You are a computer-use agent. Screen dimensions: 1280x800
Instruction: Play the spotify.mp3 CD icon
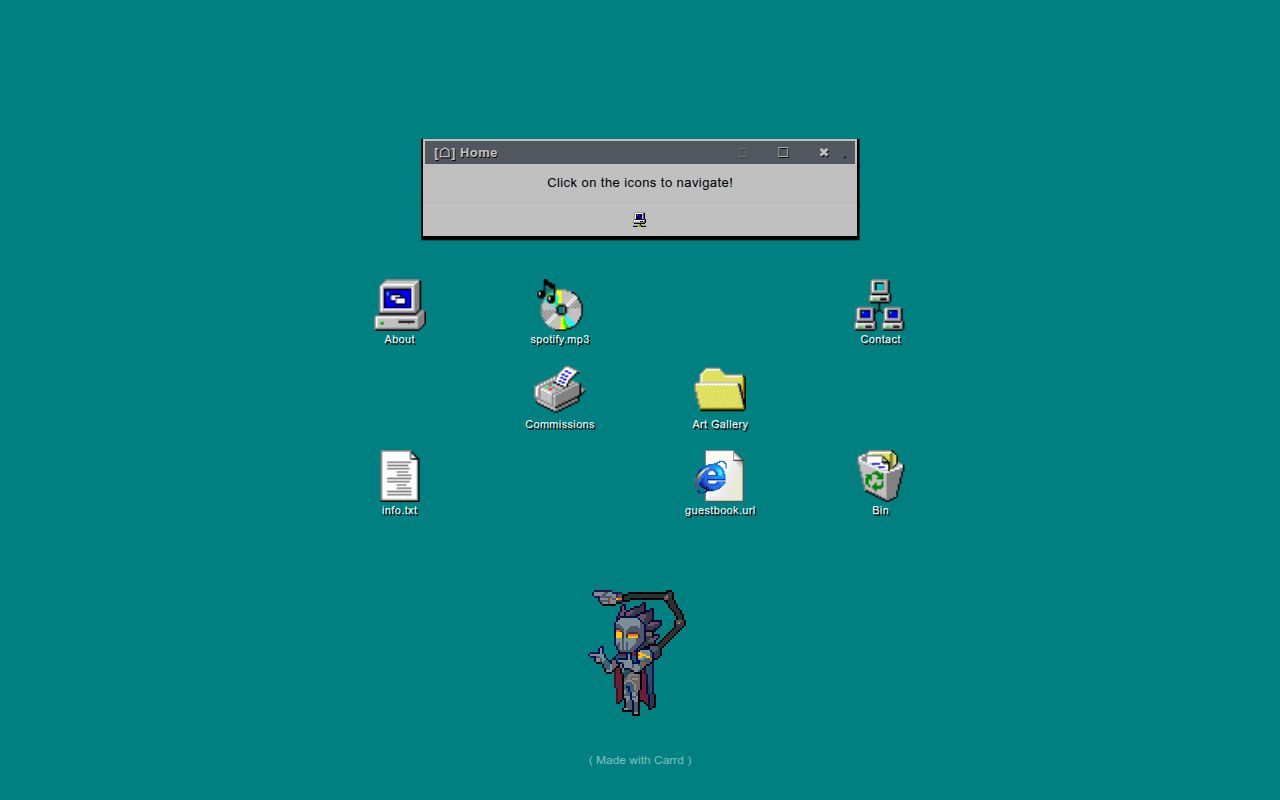click(x=559, y=305)
